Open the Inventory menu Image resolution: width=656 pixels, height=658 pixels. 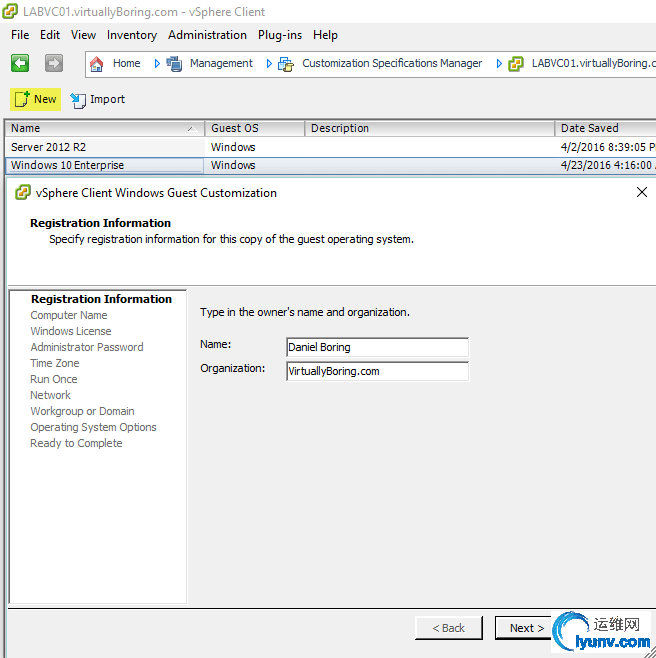(x=132, y=35)
